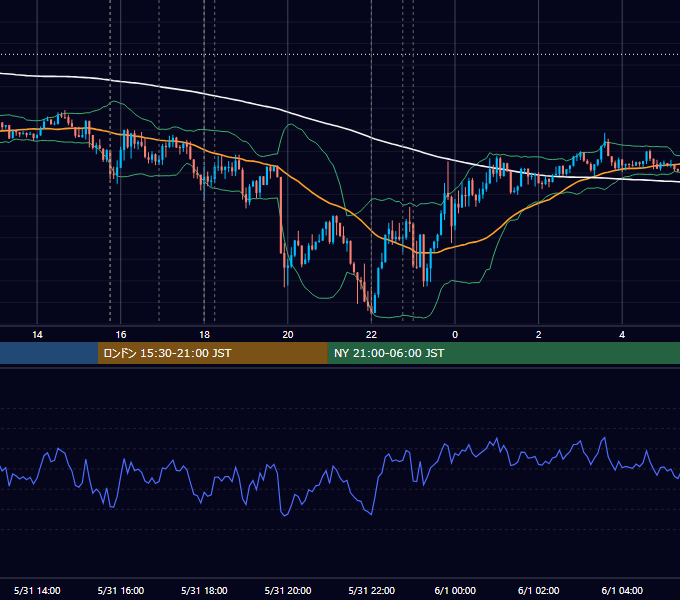Click the 16 hour axis label
The height and width of the screenshot is (600, 680).
coord(121,335)
